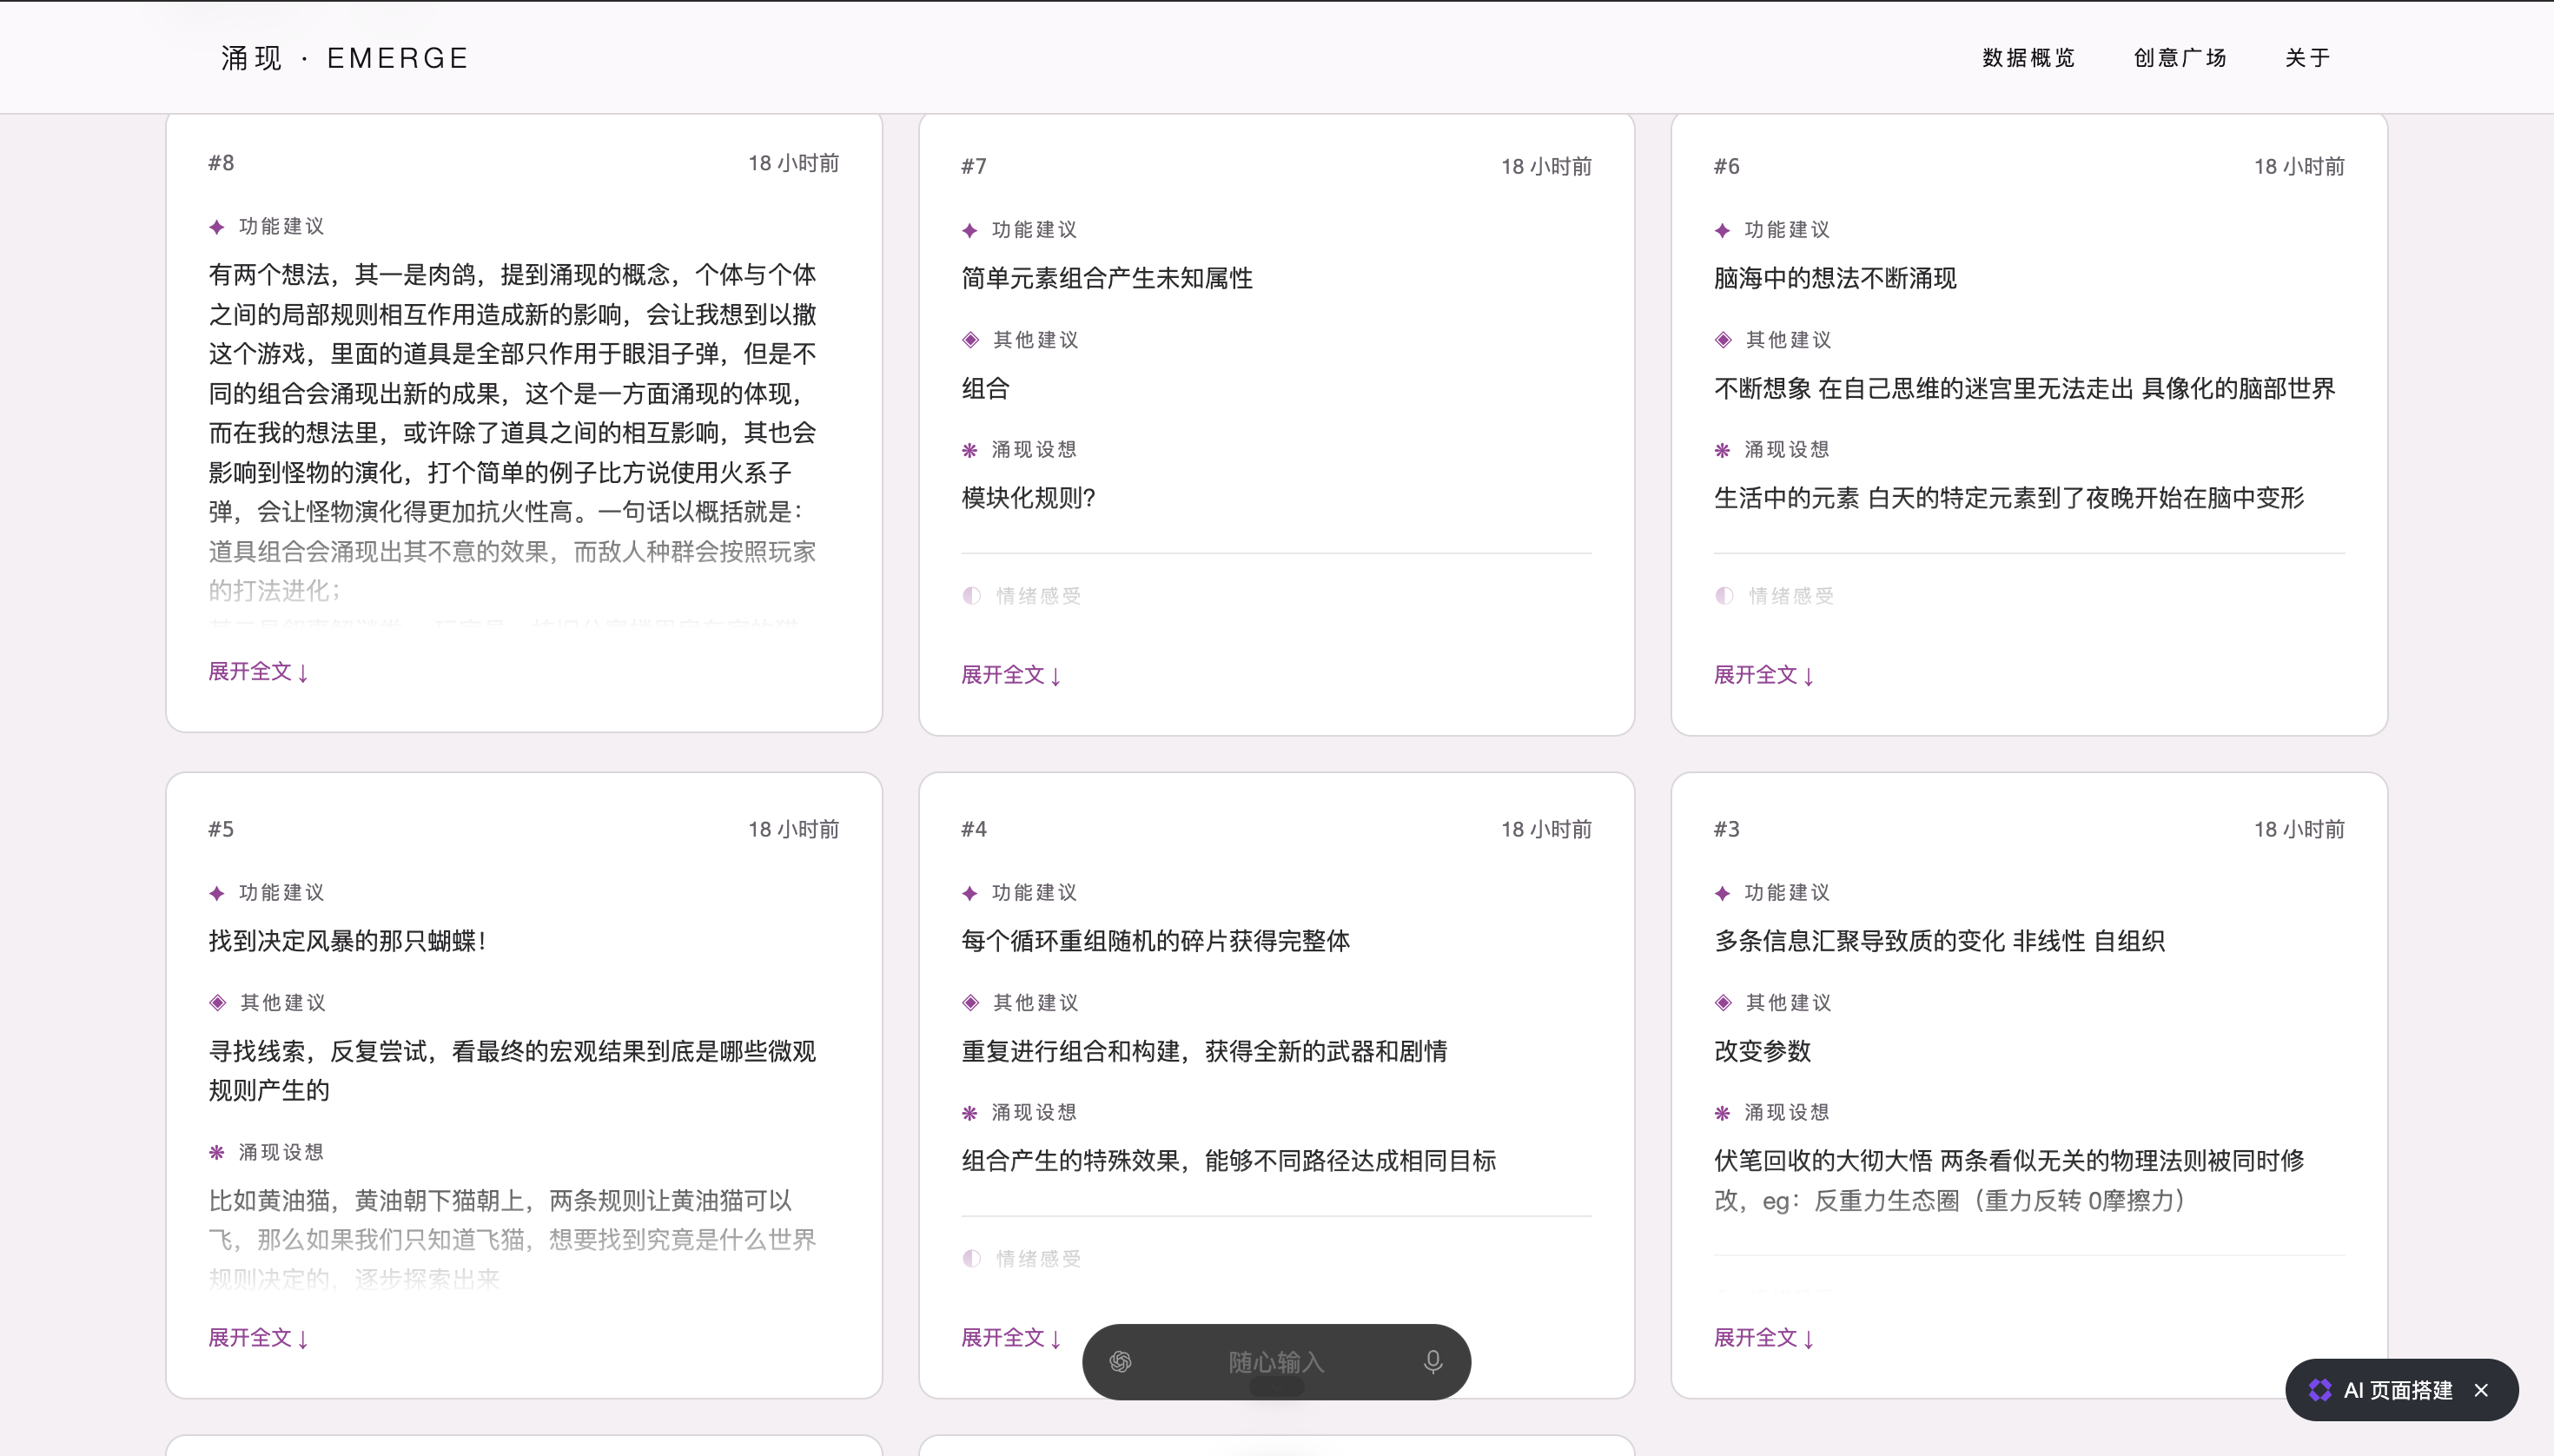Open the 创意广场 nav item
The image size is (2554, 1456).
(2181, 58)
